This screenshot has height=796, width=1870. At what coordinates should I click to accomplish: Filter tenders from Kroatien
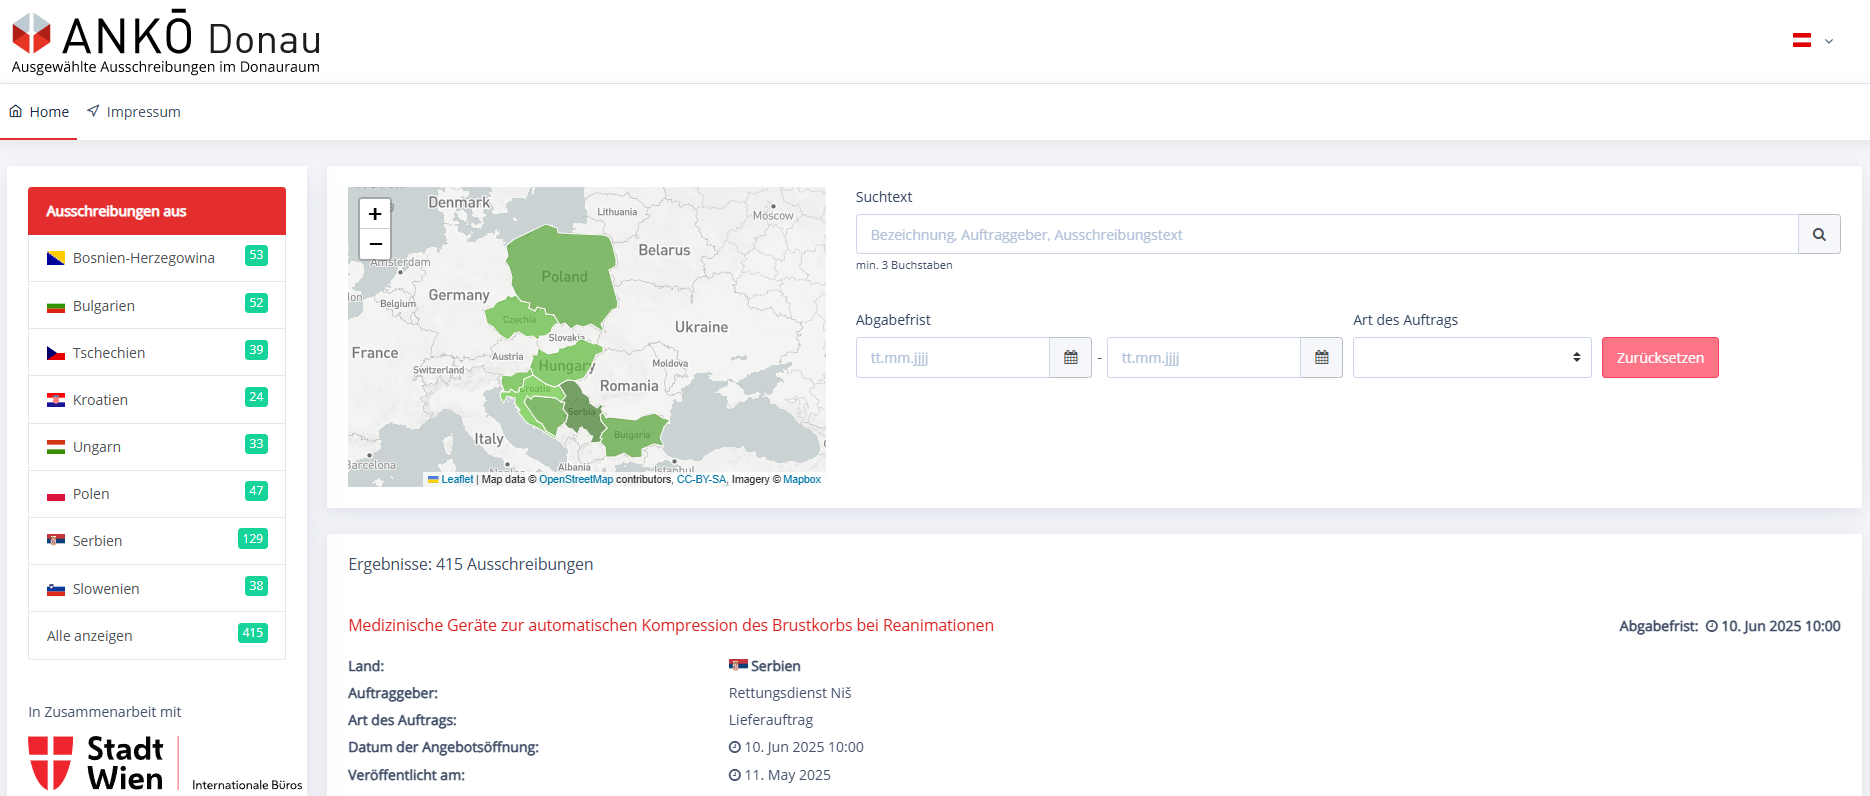157,399
